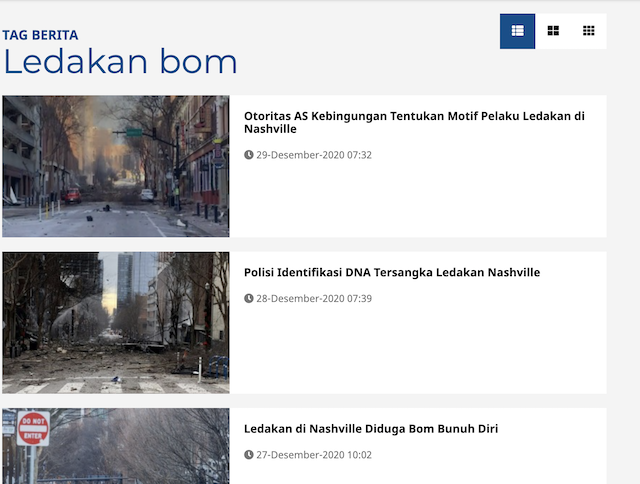This screenshot has height=484, width=640.
Task: Click clock icon beside 29-Desember-2020
Action: [x=249, y=155]
